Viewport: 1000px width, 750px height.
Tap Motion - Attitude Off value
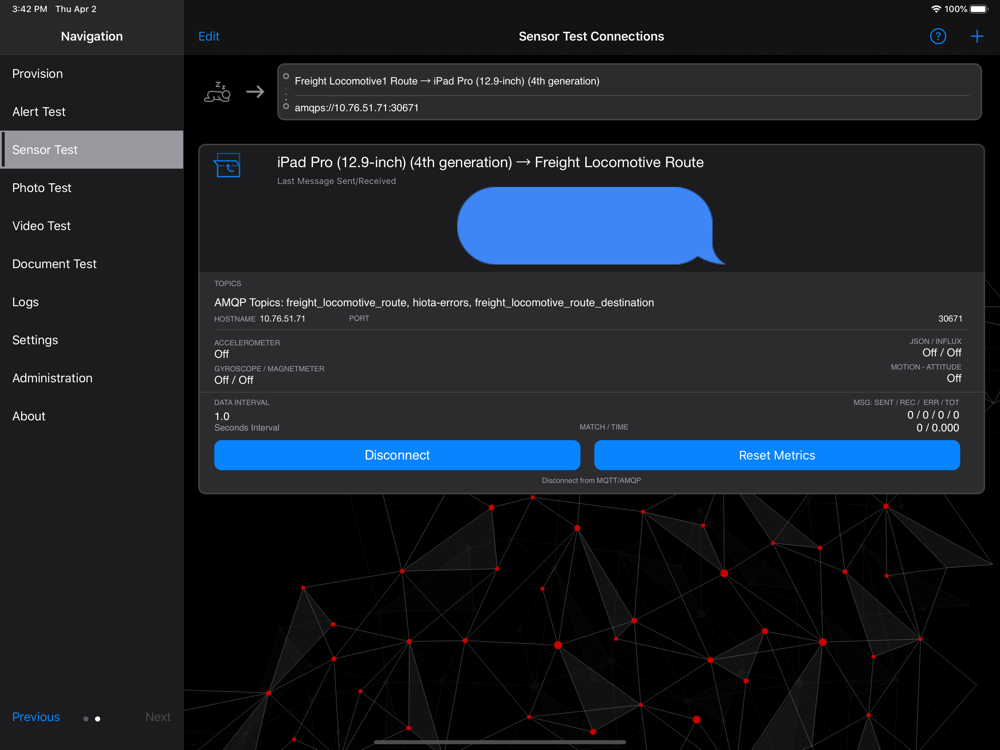pos(953,378)
